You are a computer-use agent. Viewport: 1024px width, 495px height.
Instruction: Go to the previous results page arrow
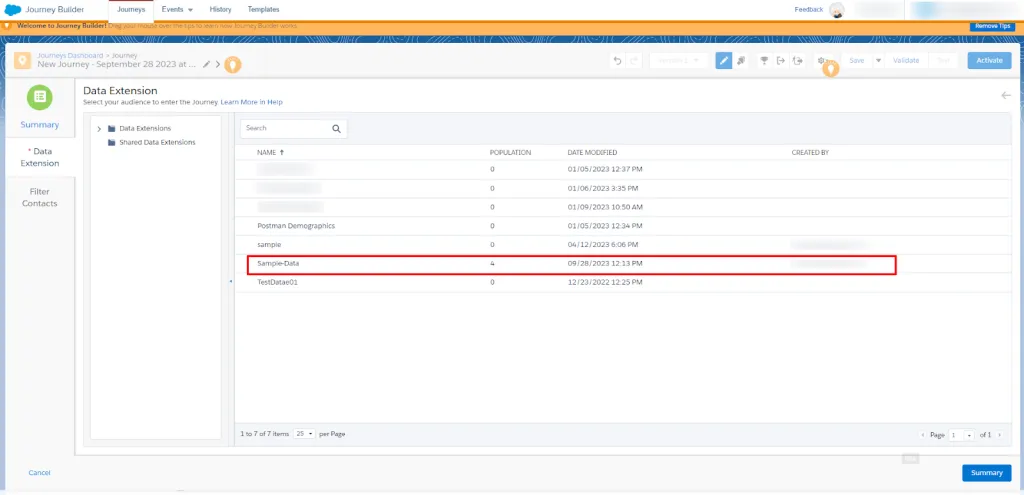point(923,435)
